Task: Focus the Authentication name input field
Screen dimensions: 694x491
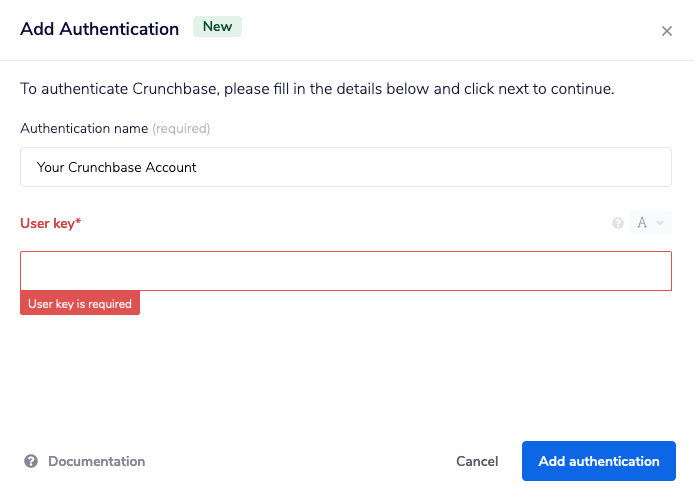Action: coord(345,167)
